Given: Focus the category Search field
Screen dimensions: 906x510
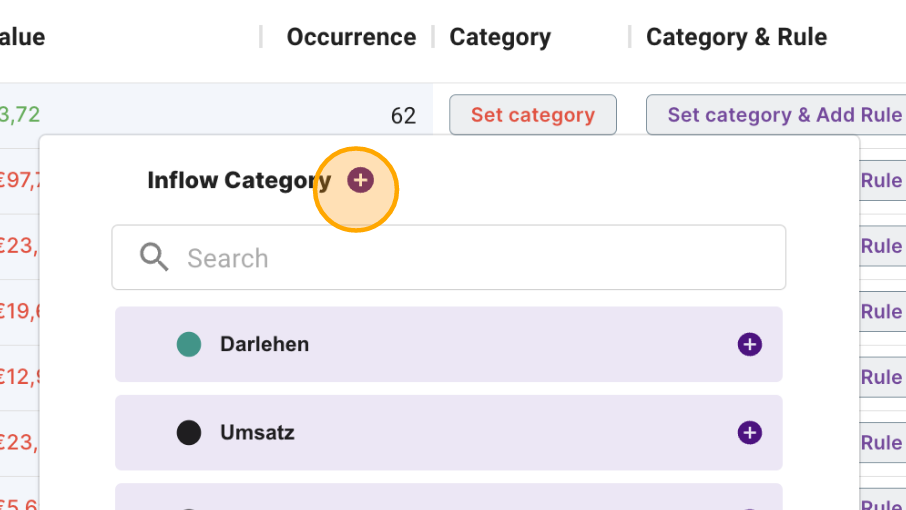Looking at the screenshot, I should [448, 258].
